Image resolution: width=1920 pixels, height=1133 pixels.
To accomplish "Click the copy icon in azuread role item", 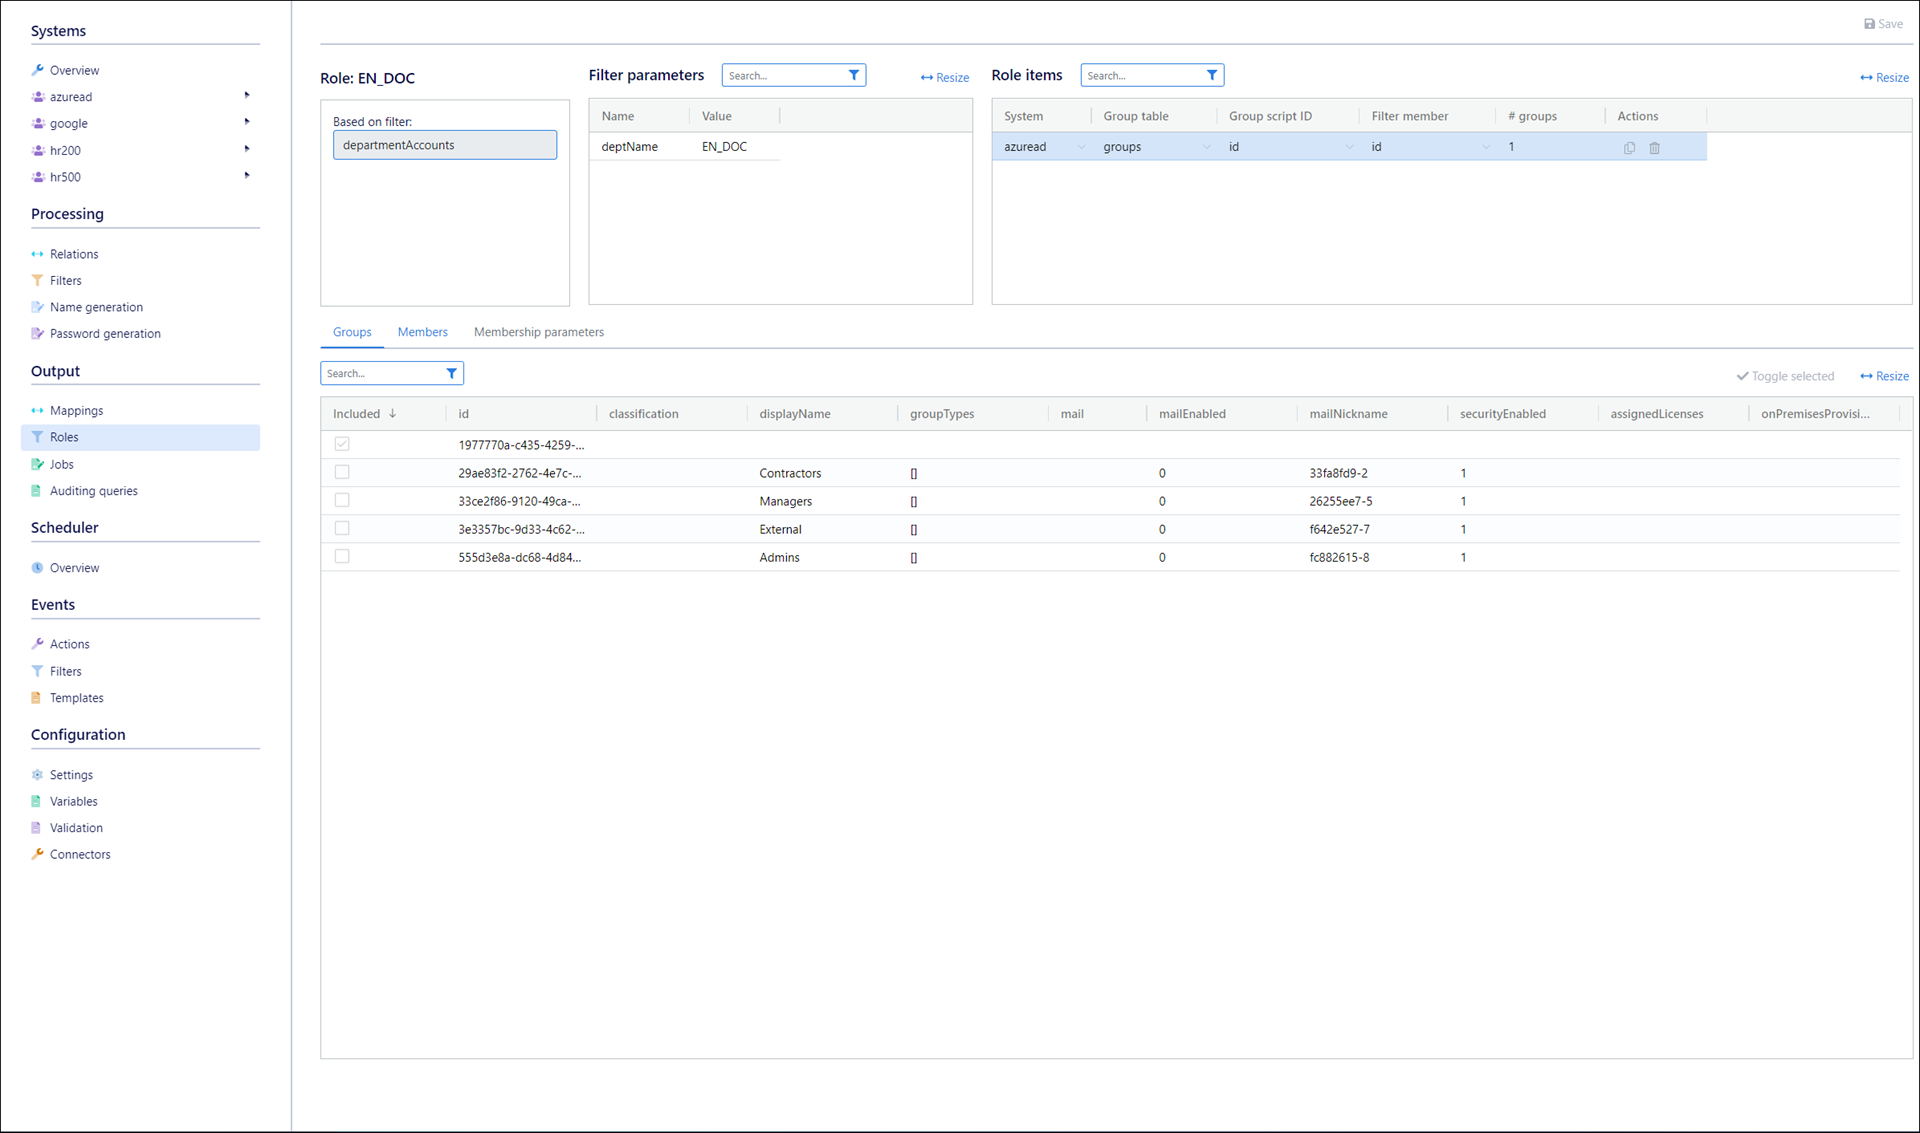I will click(x=1629, y=148).
